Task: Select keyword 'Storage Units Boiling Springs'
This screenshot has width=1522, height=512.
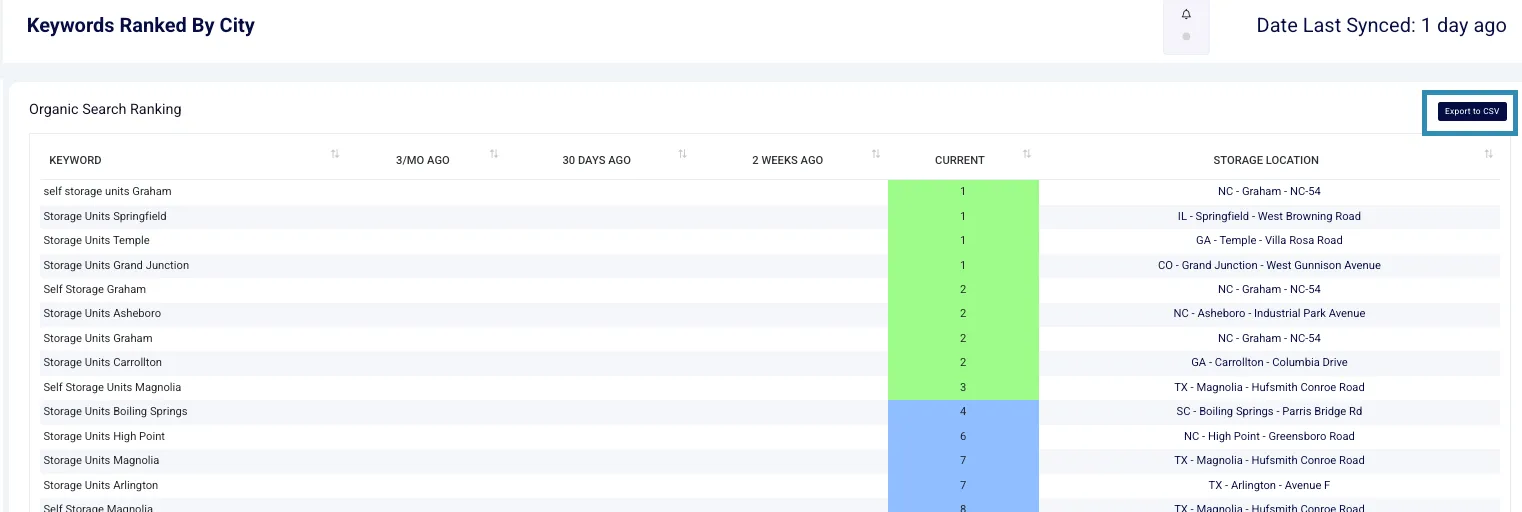Action: pyautogui.click(x=115, y=411)
